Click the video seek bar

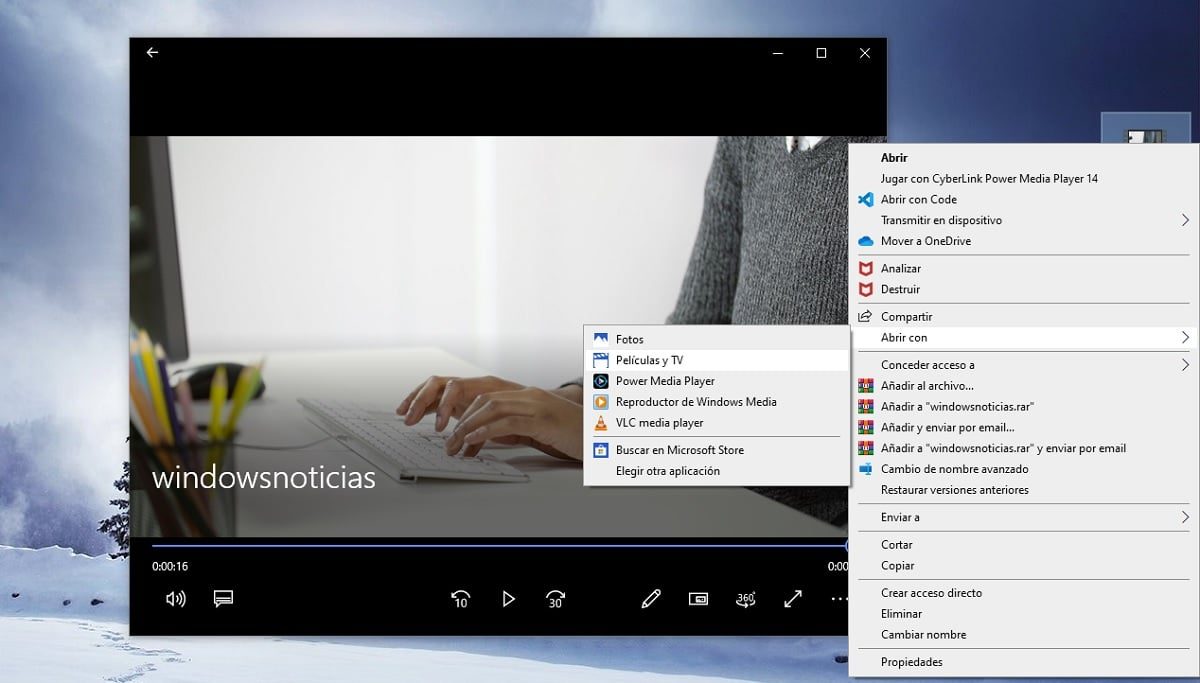point(499,545)
